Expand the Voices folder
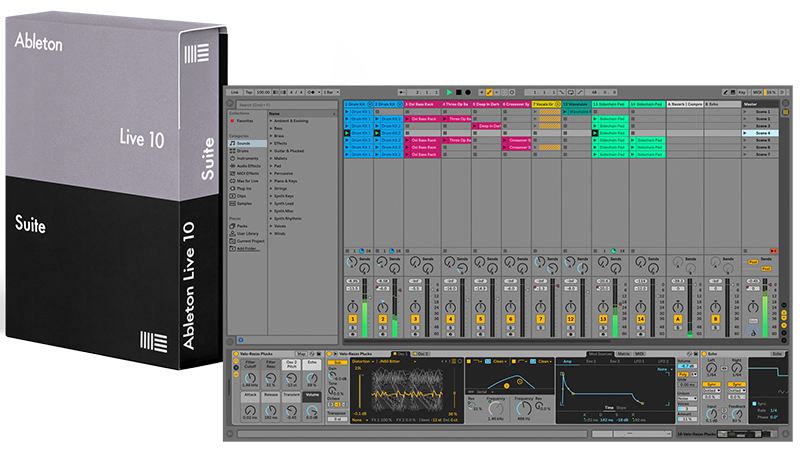Image resolution: width=800 pixels, height=459 pixels. point(271,226)
